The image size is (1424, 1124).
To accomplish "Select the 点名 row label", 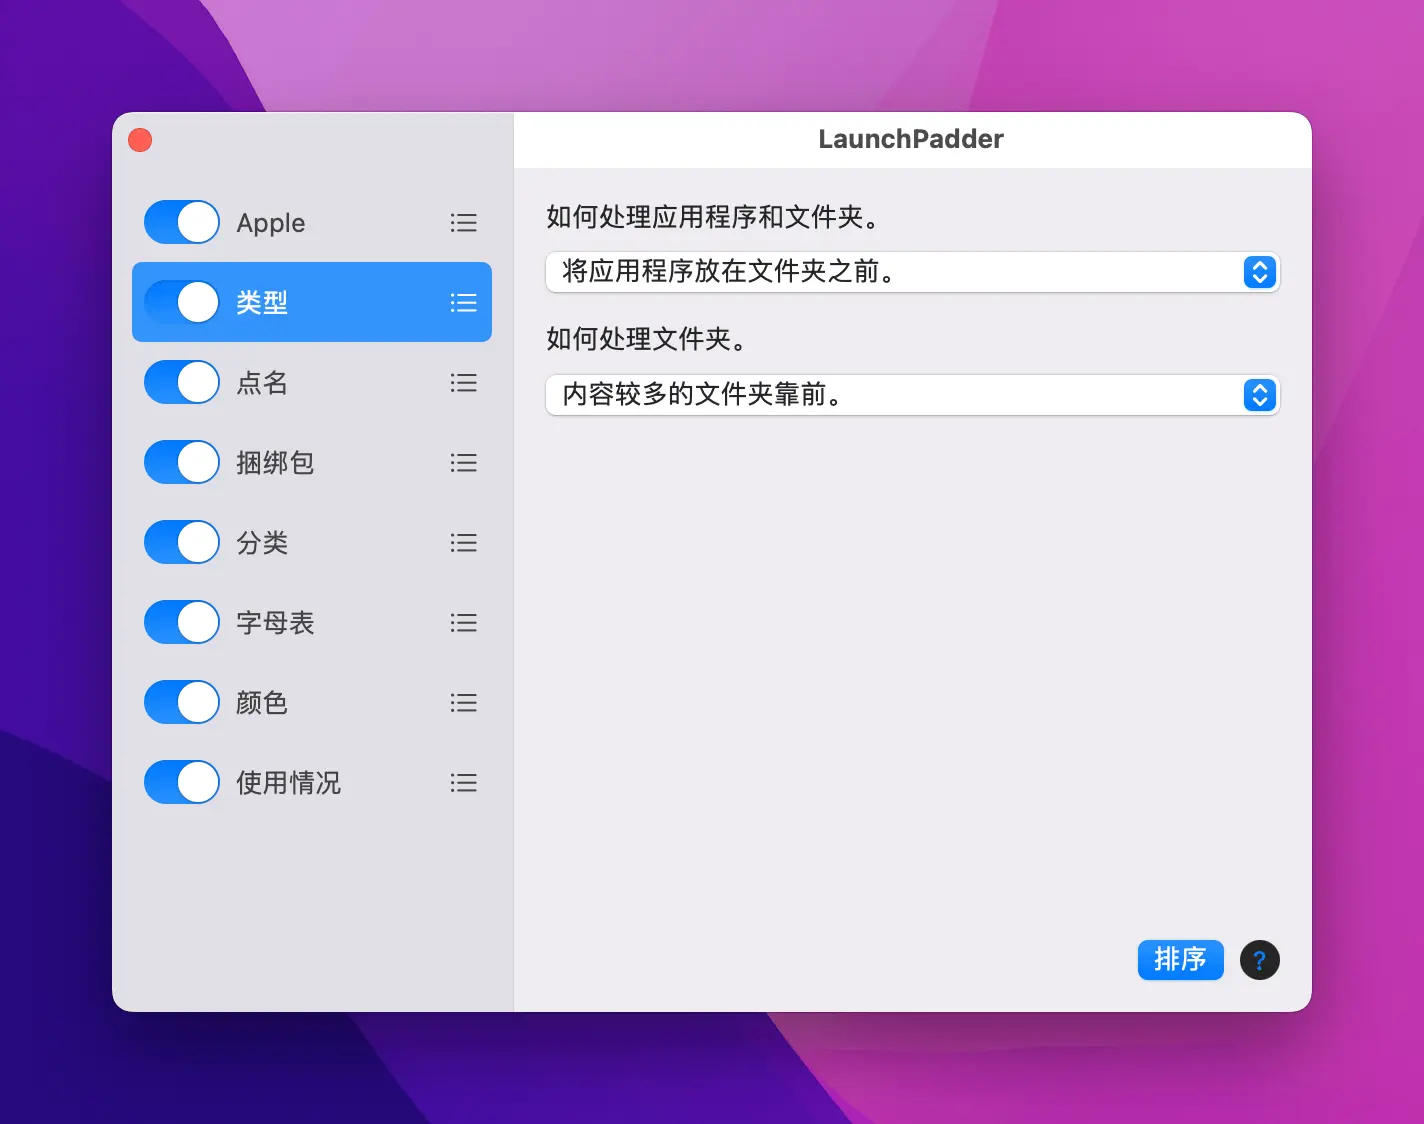I will coord(262,383).
